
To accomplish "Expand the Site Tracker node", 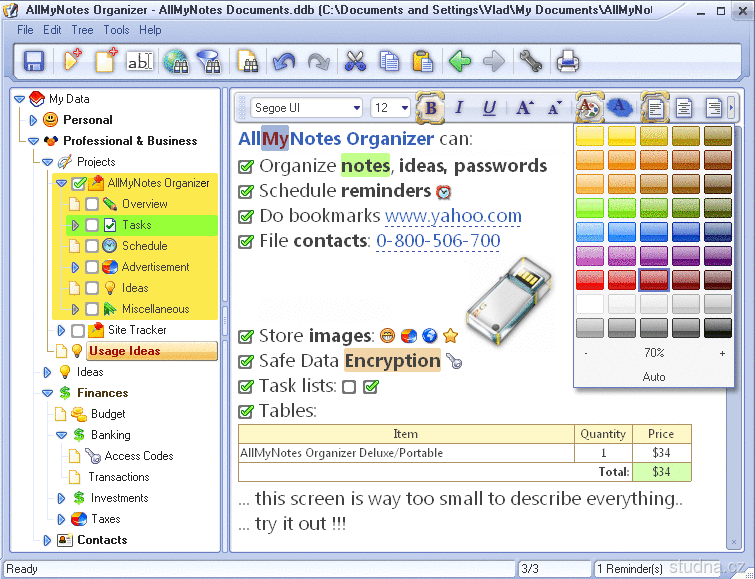I will tap(61, 330).
